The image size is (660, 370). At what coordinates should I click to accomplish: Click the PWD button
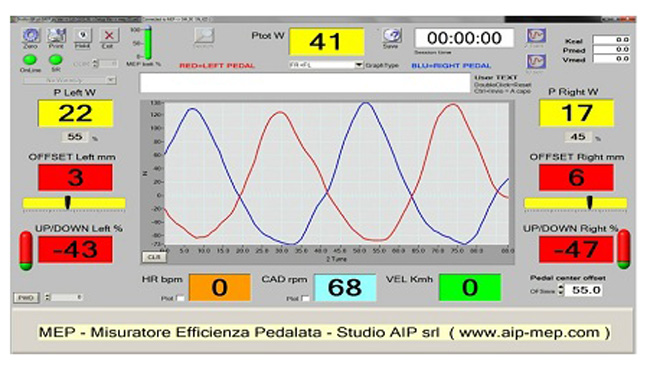(x=26, y=298)
